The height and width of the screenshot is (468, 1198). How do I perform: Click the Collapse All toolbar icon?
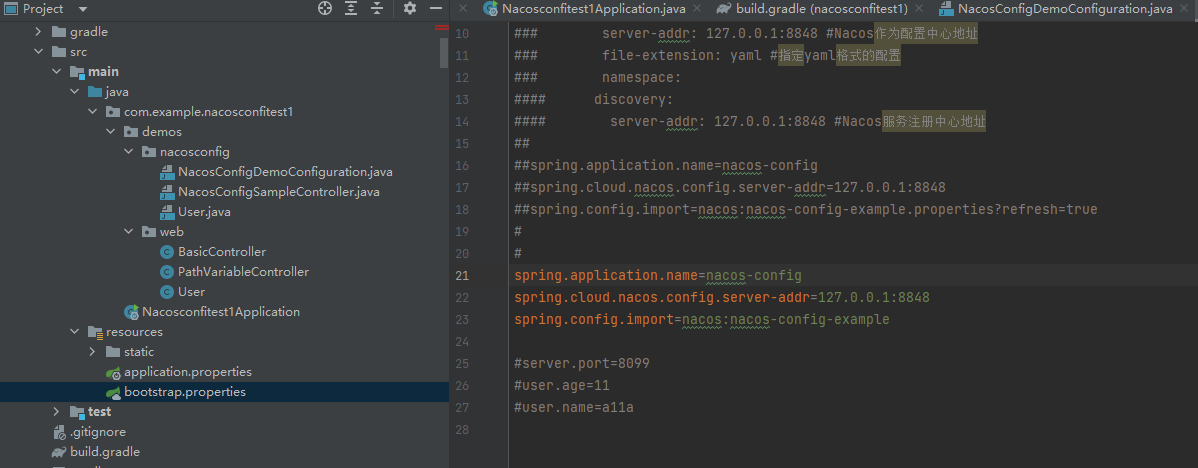click(377, 8)
